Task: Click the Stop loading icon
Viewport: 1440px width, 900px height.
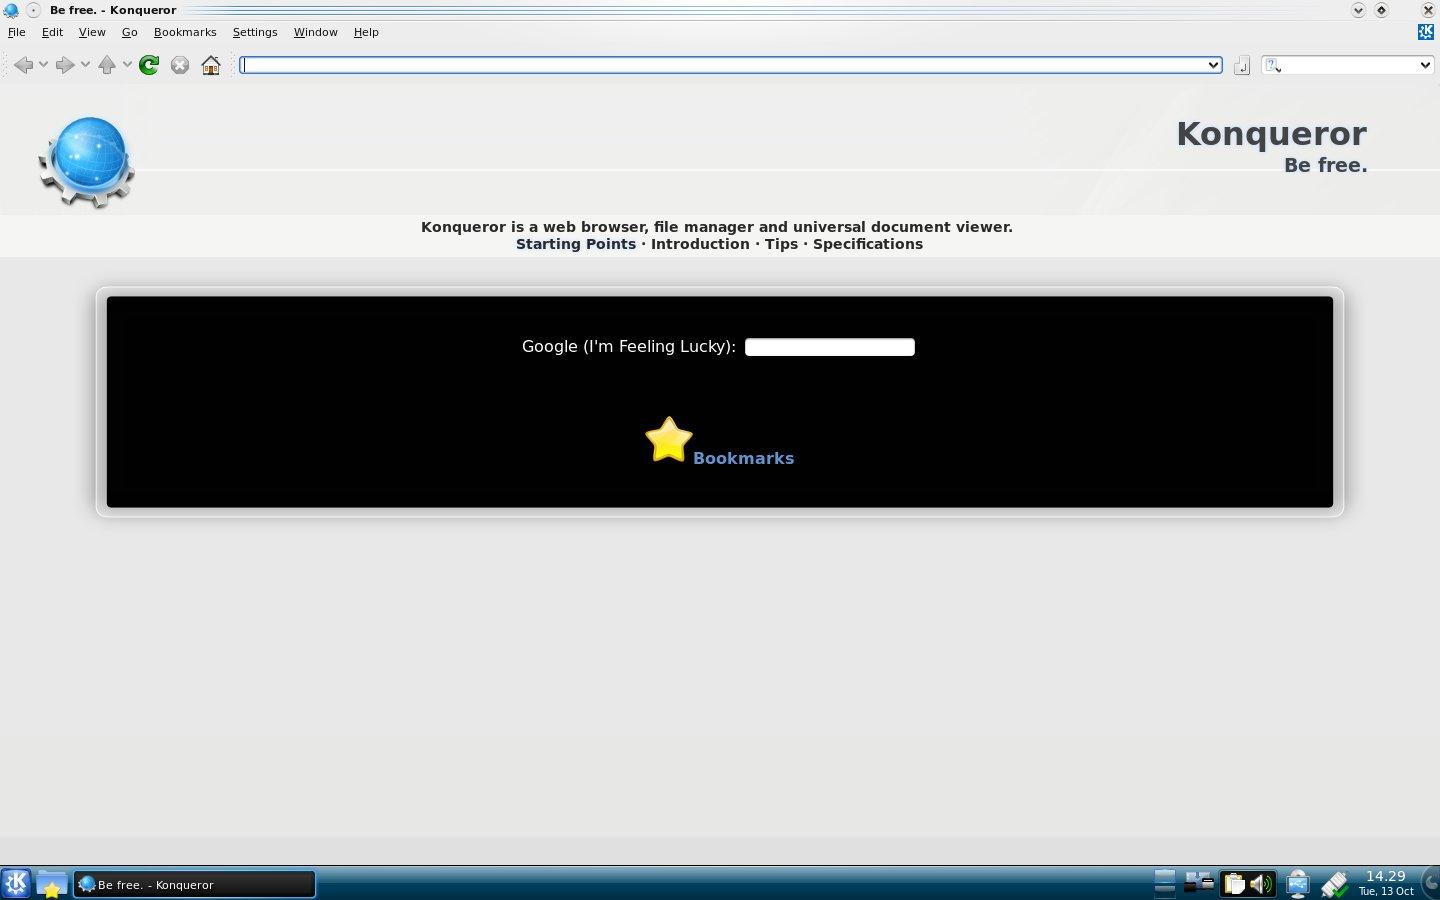Action: point(180,65)
